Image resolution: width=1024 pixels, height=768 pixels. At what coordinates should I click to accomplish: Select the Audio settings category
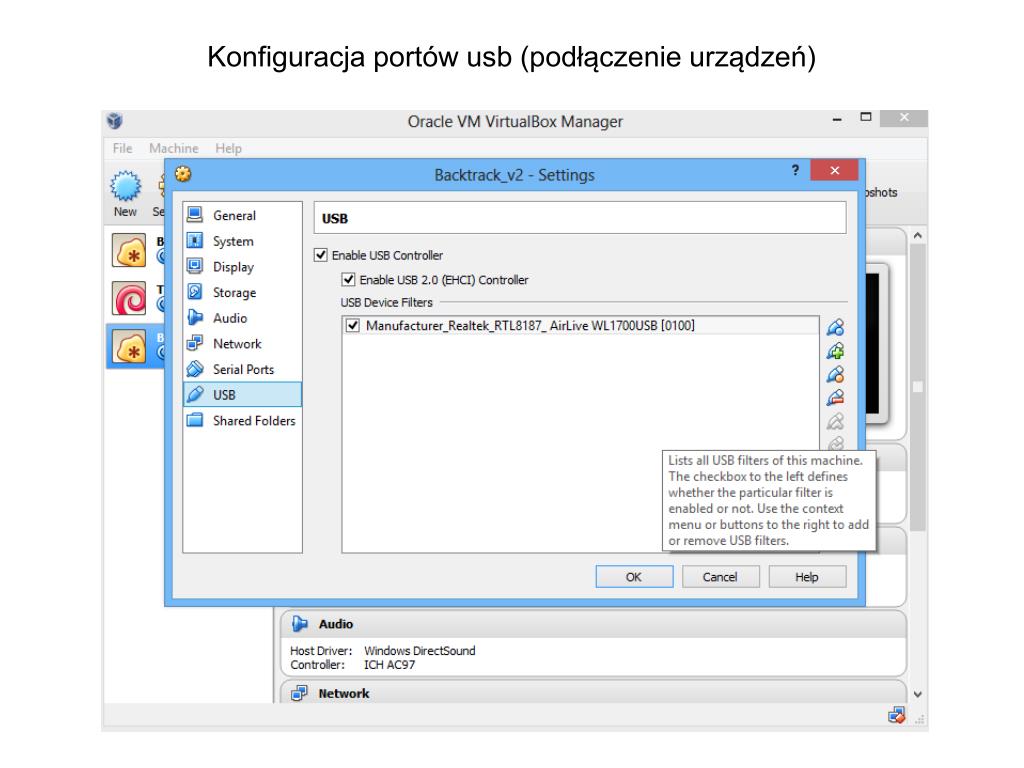242,317
